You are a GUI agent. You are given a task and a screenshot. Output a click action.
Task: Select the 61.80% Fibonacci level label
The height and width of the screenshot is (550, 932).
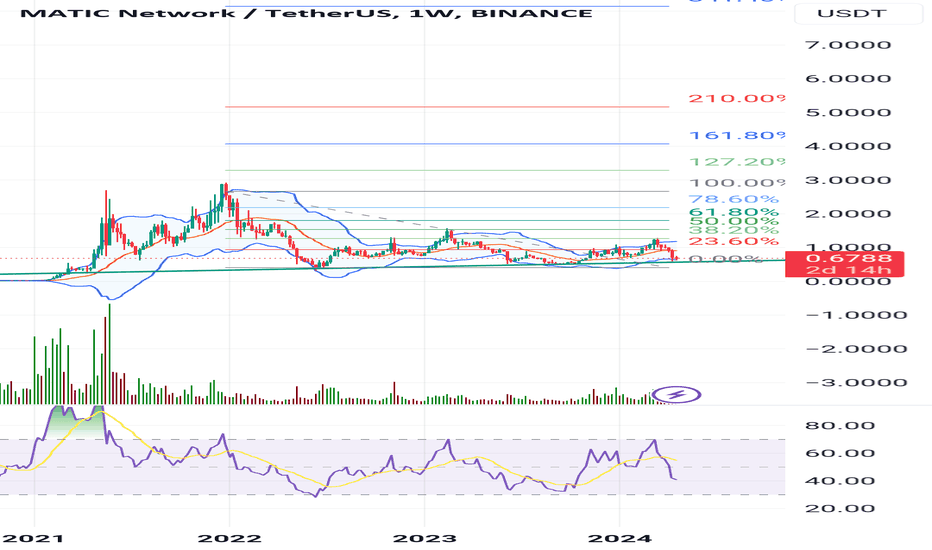(x=733, y=212)
